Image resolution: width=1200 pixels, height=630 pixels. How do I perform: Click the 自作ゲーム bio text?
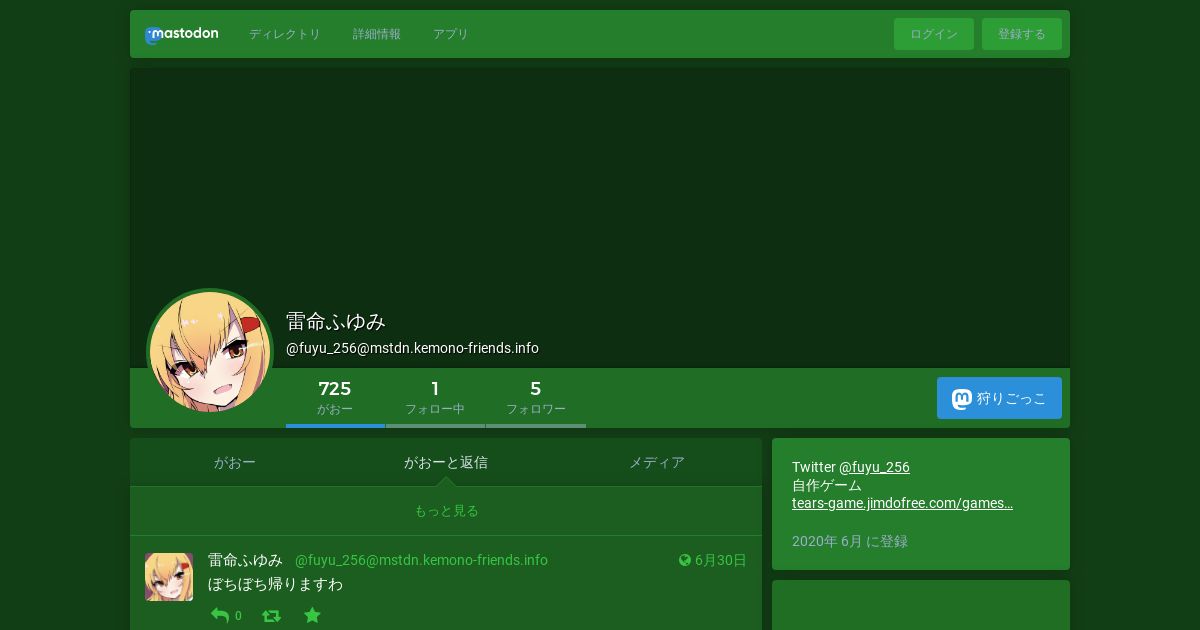click(x=827, y=485)
